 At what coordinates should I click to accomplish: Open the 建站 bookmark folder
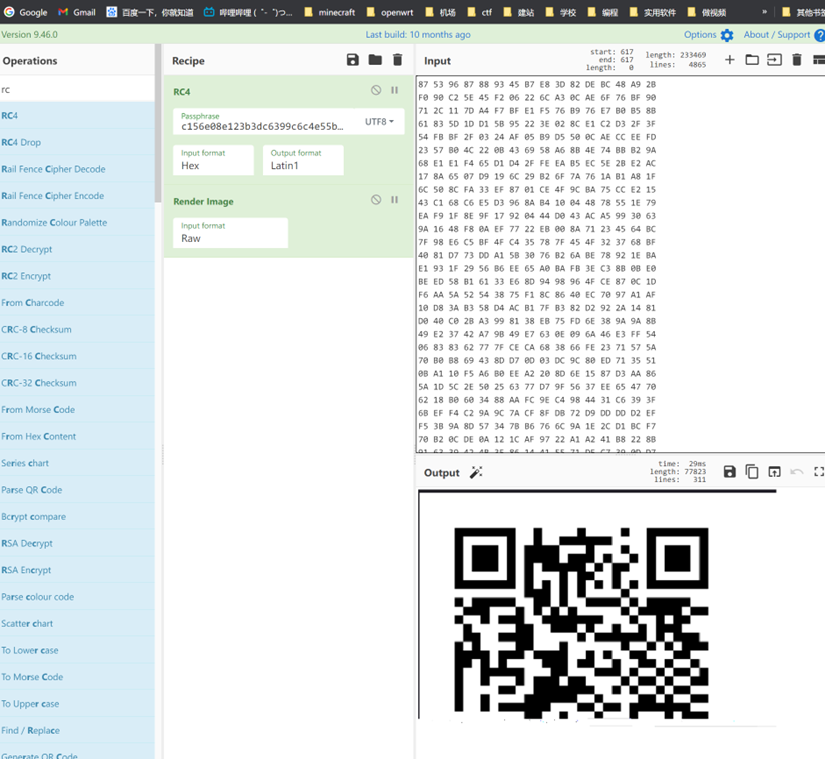[518, 12]
